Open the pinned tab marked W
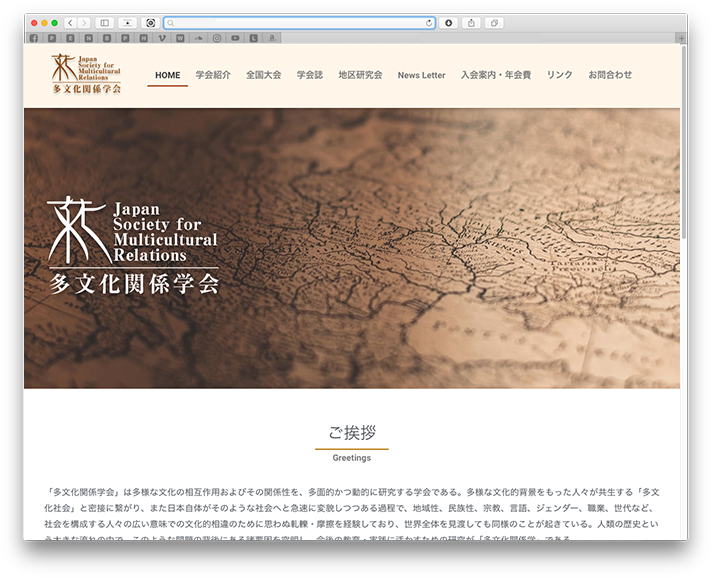Image resolution: width=712 pixels, height=578 pixels. point(180,38)
